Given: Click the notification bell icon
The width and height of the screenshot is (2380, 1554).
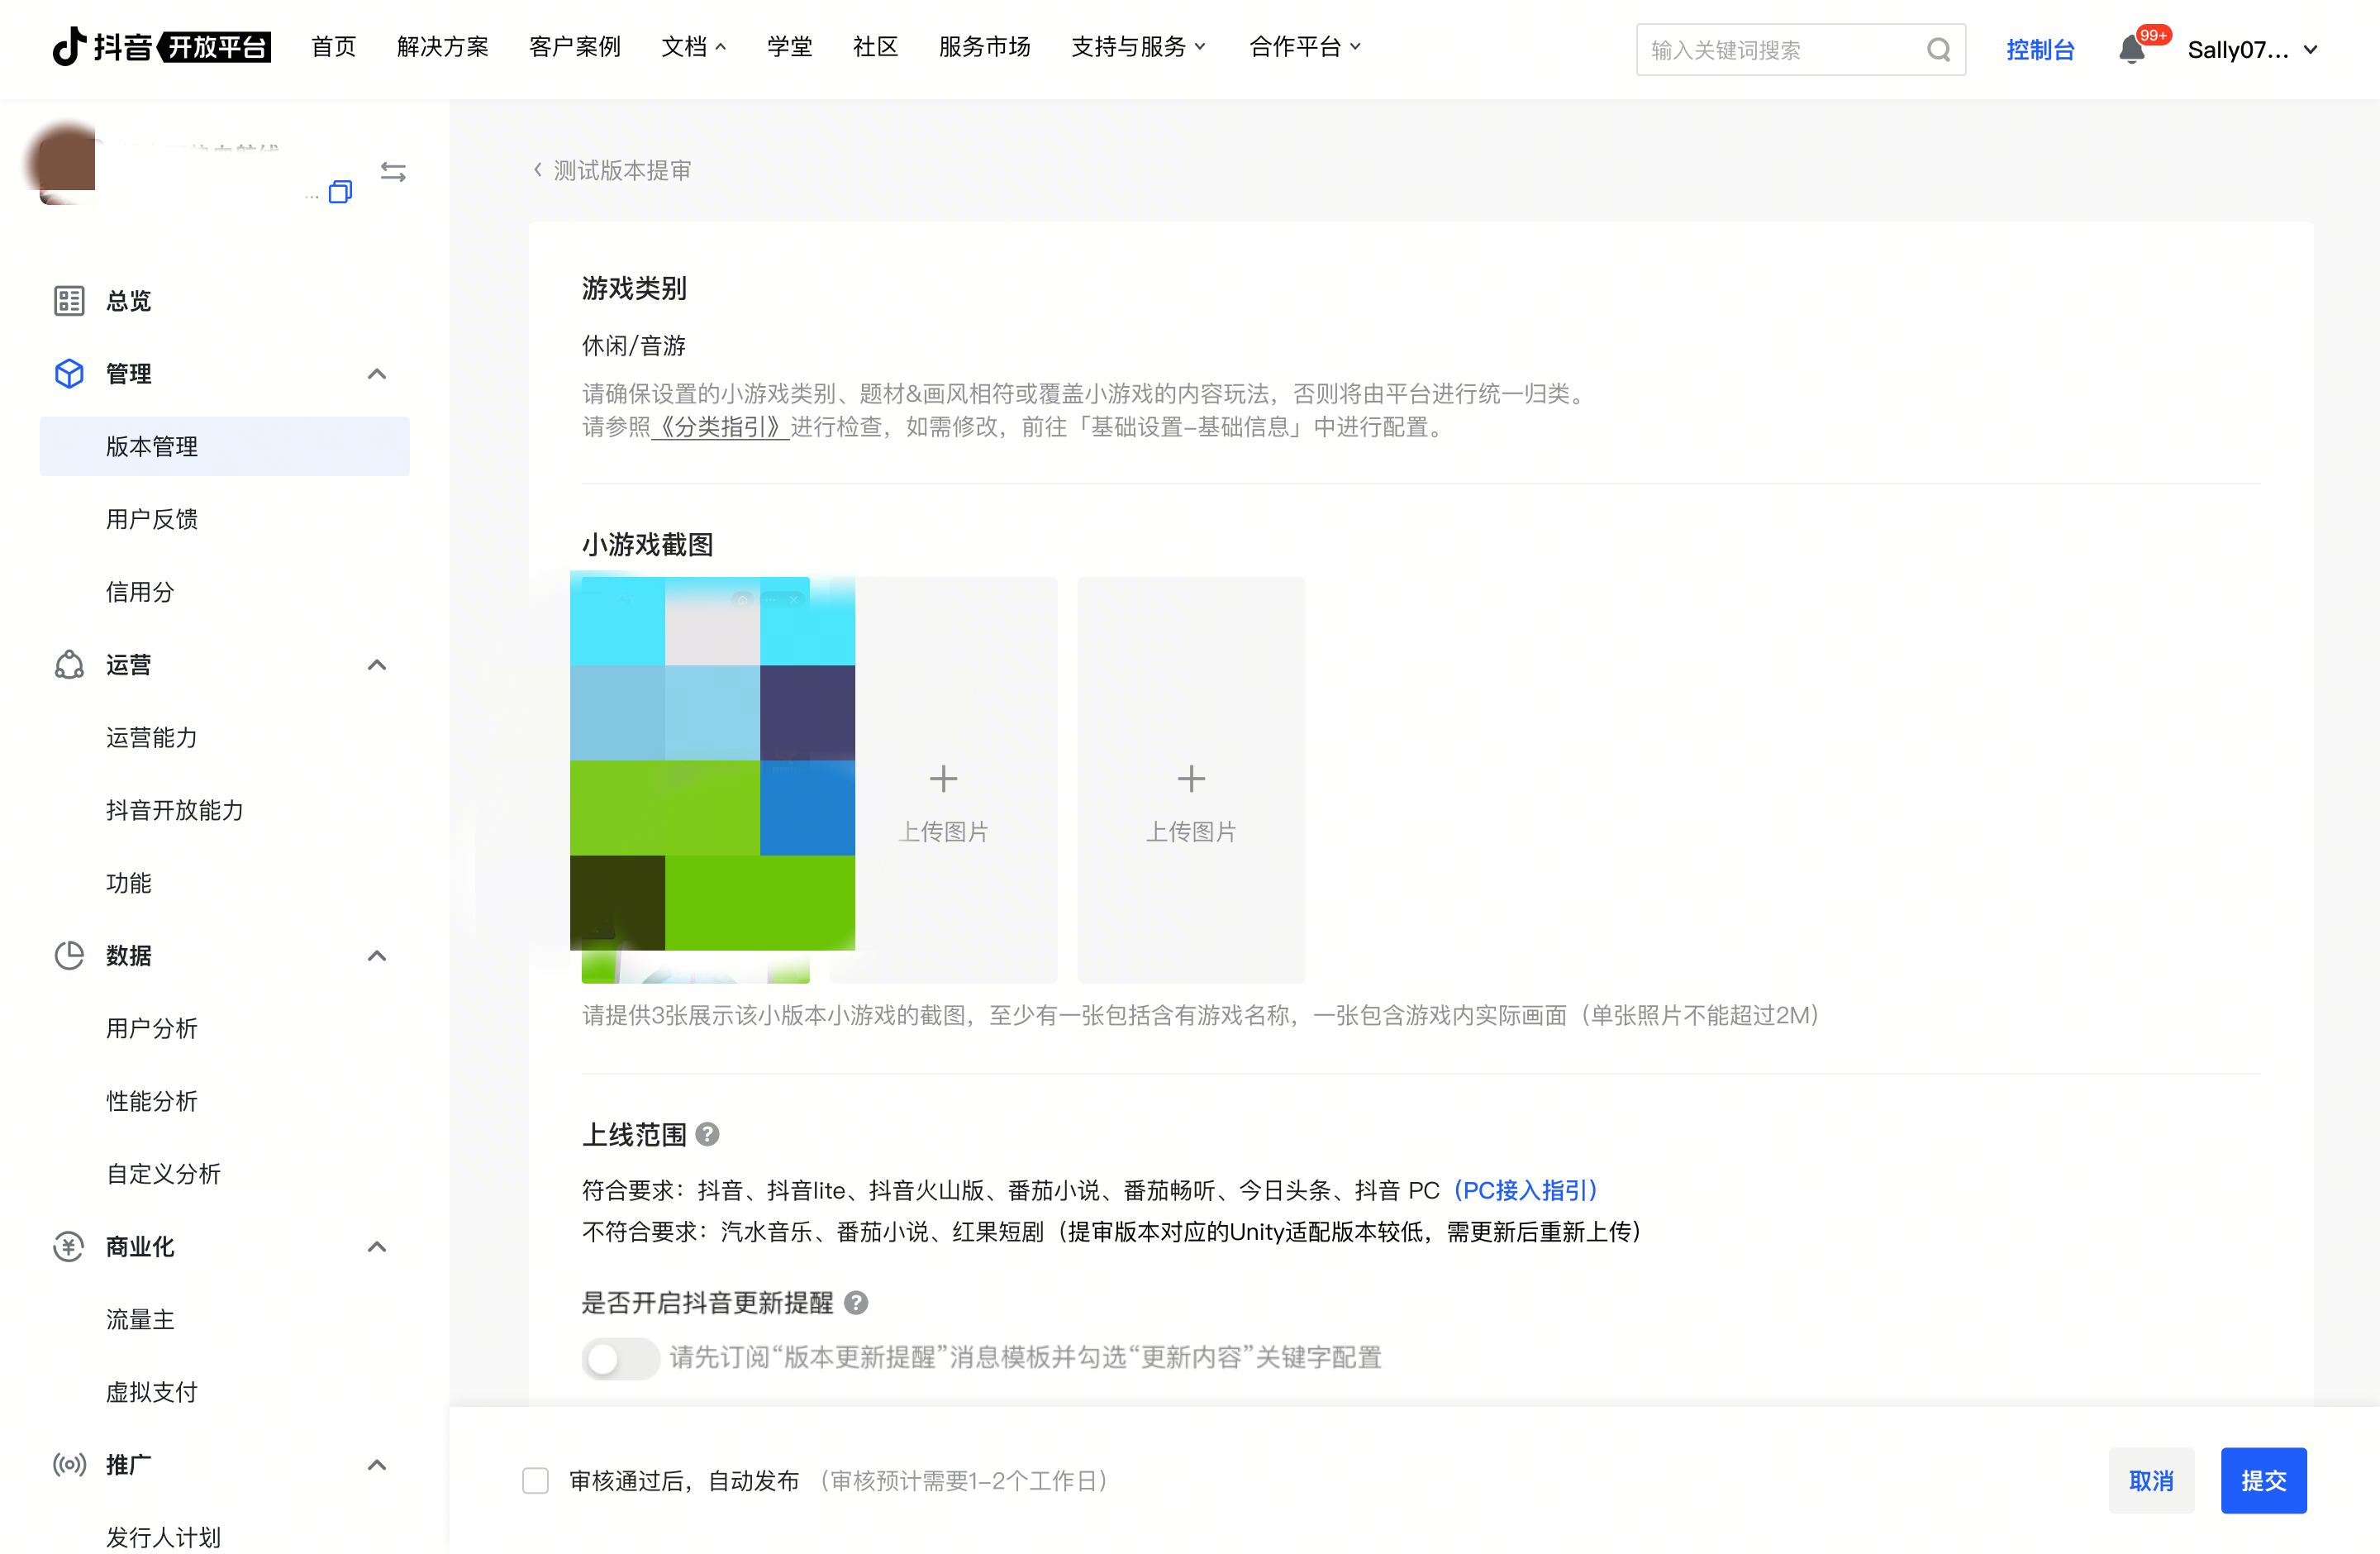Looking at the screenshot, I should [x=2130, y=50].
